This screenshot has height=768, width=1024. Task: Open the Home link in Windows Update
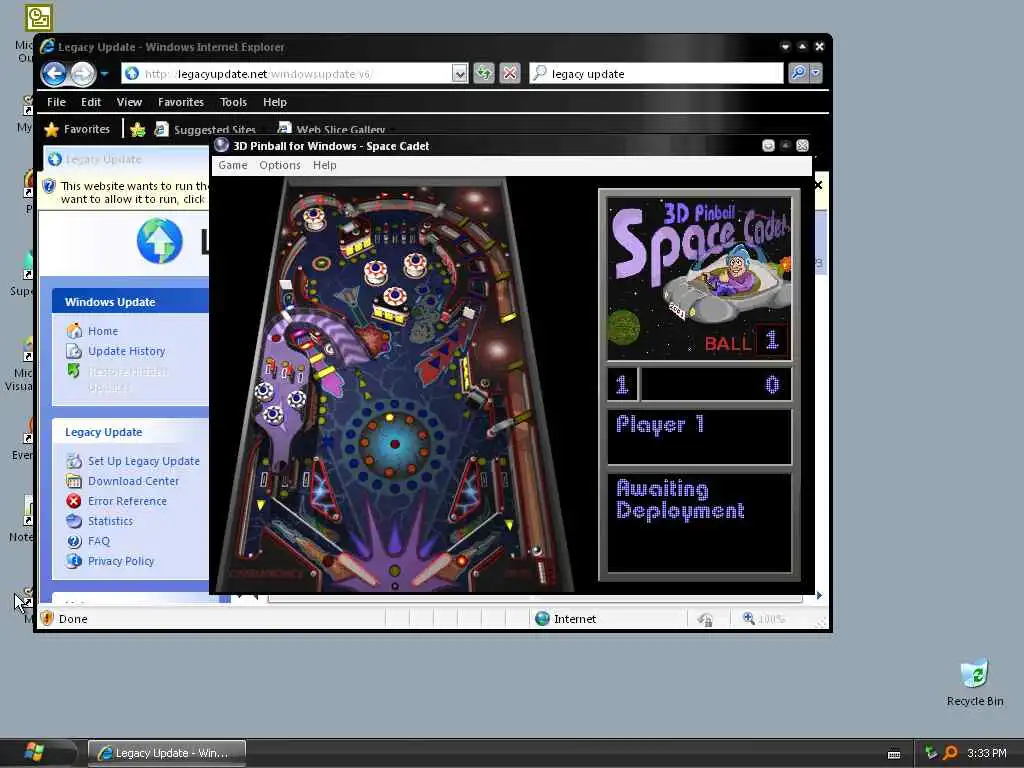coord(103,331)
